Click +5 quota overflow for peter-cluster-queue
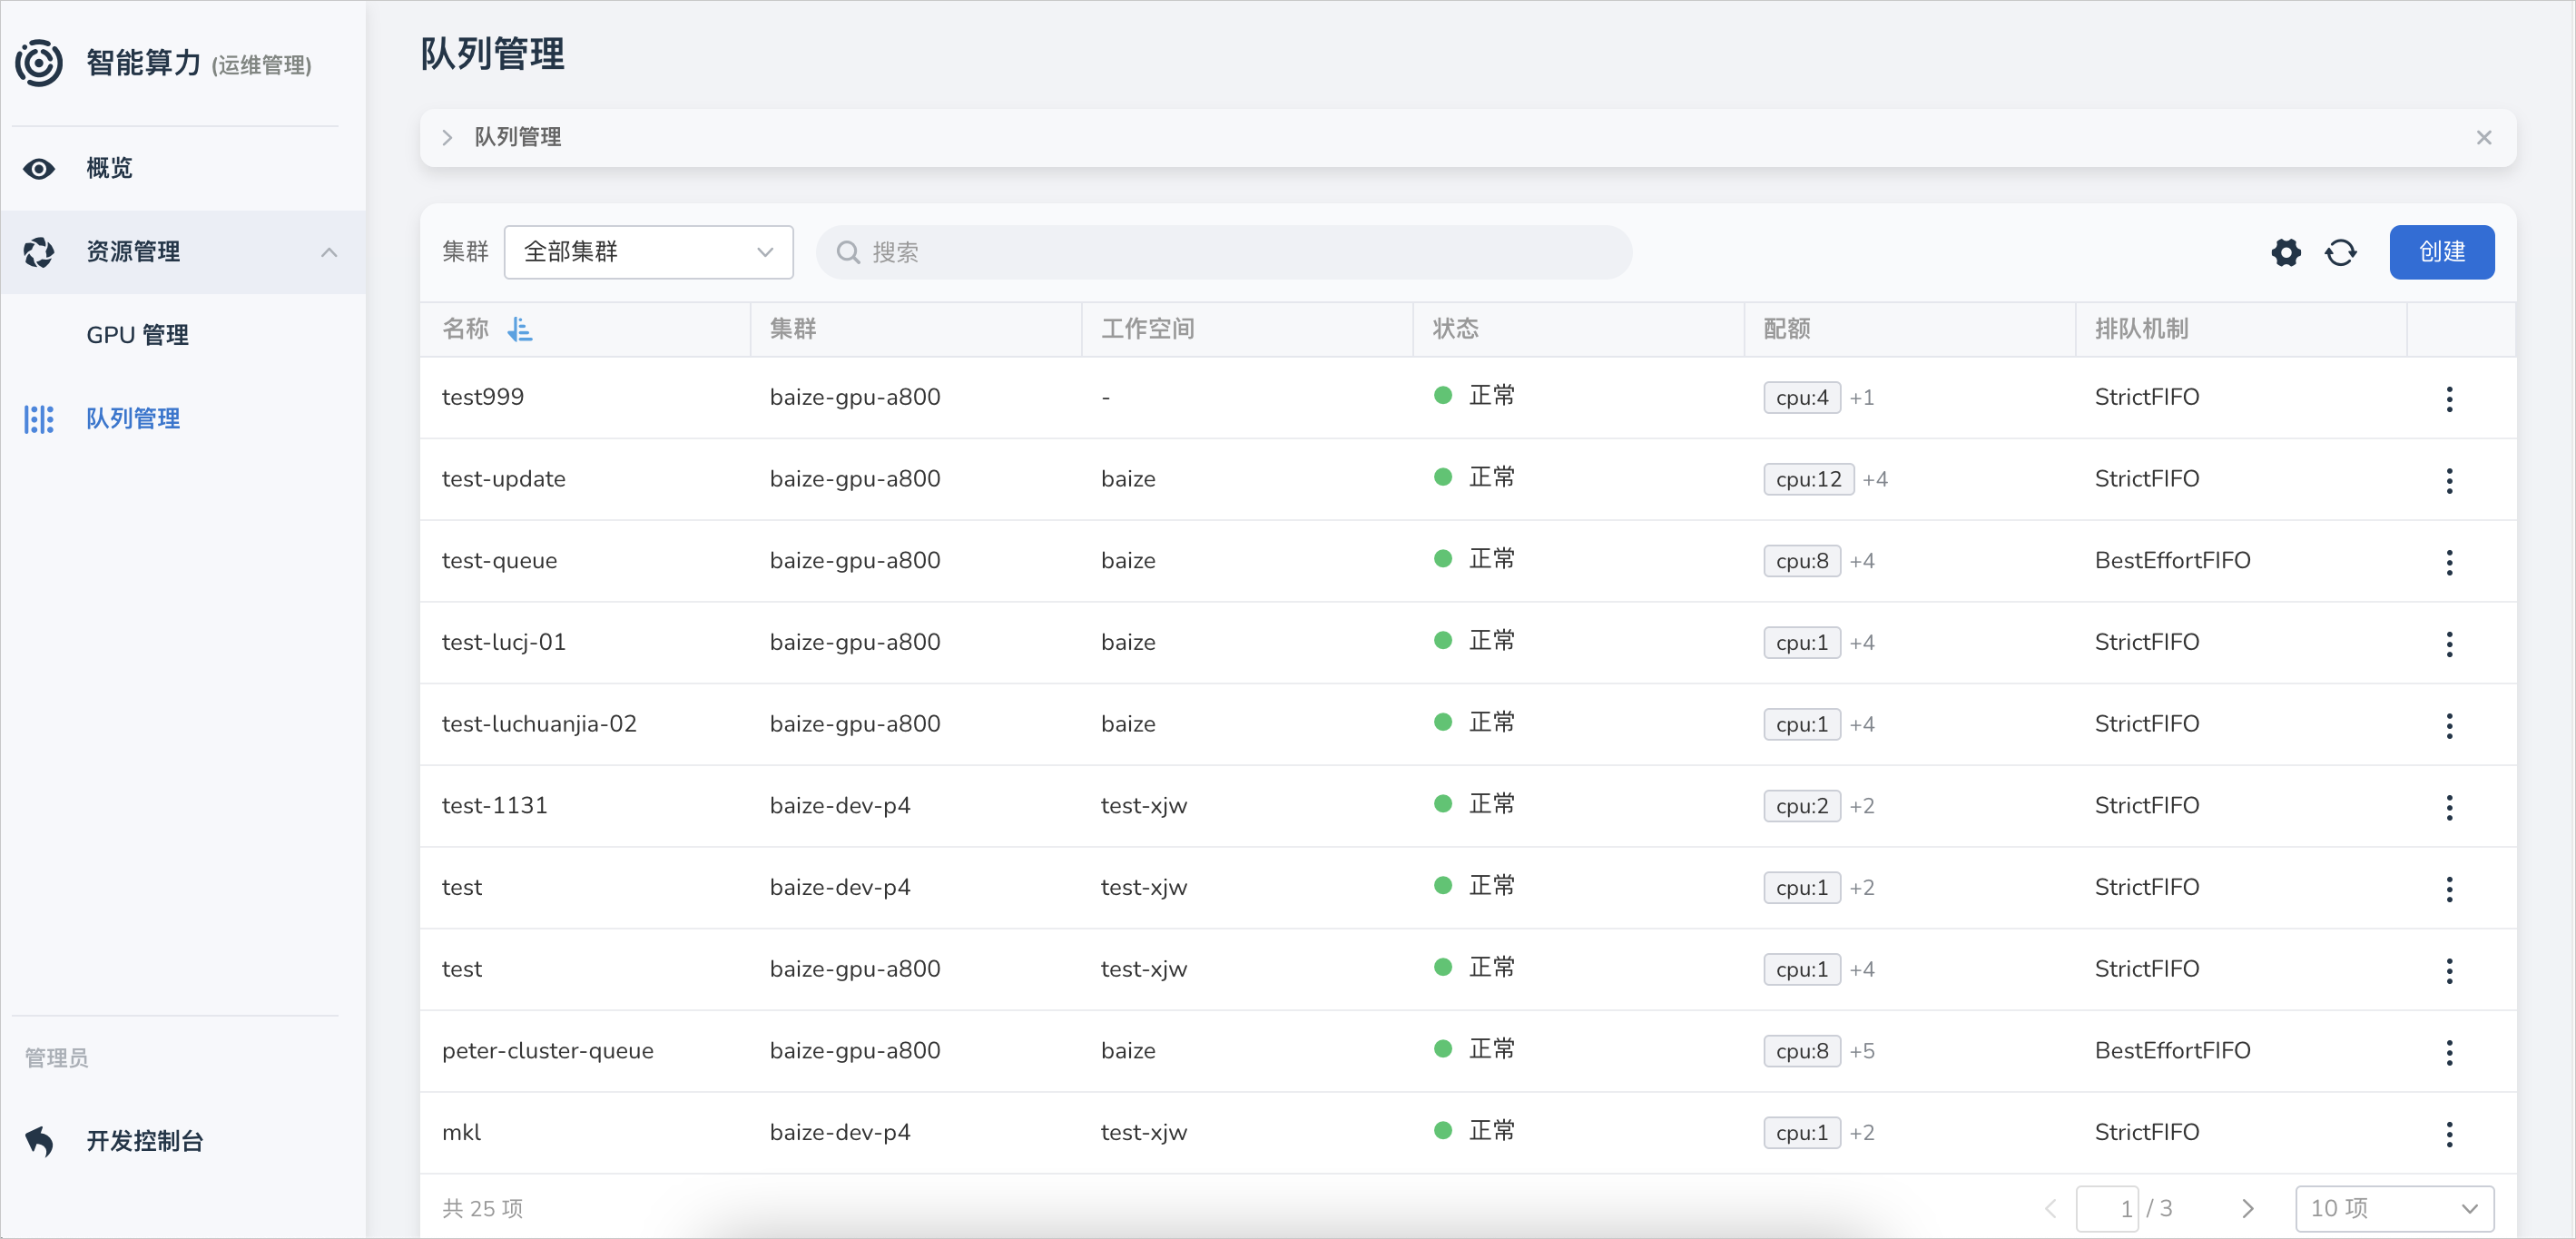This screenshot has height=1239, width=2576. (1862, 1052)
